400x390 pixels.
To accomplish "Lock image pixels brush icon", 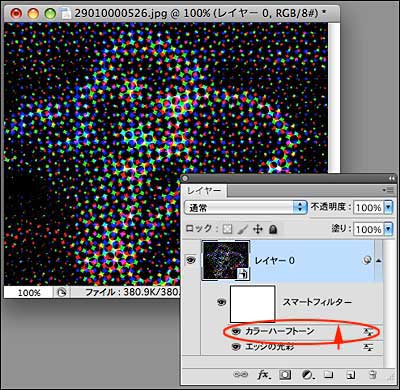I will pos(243,229).
